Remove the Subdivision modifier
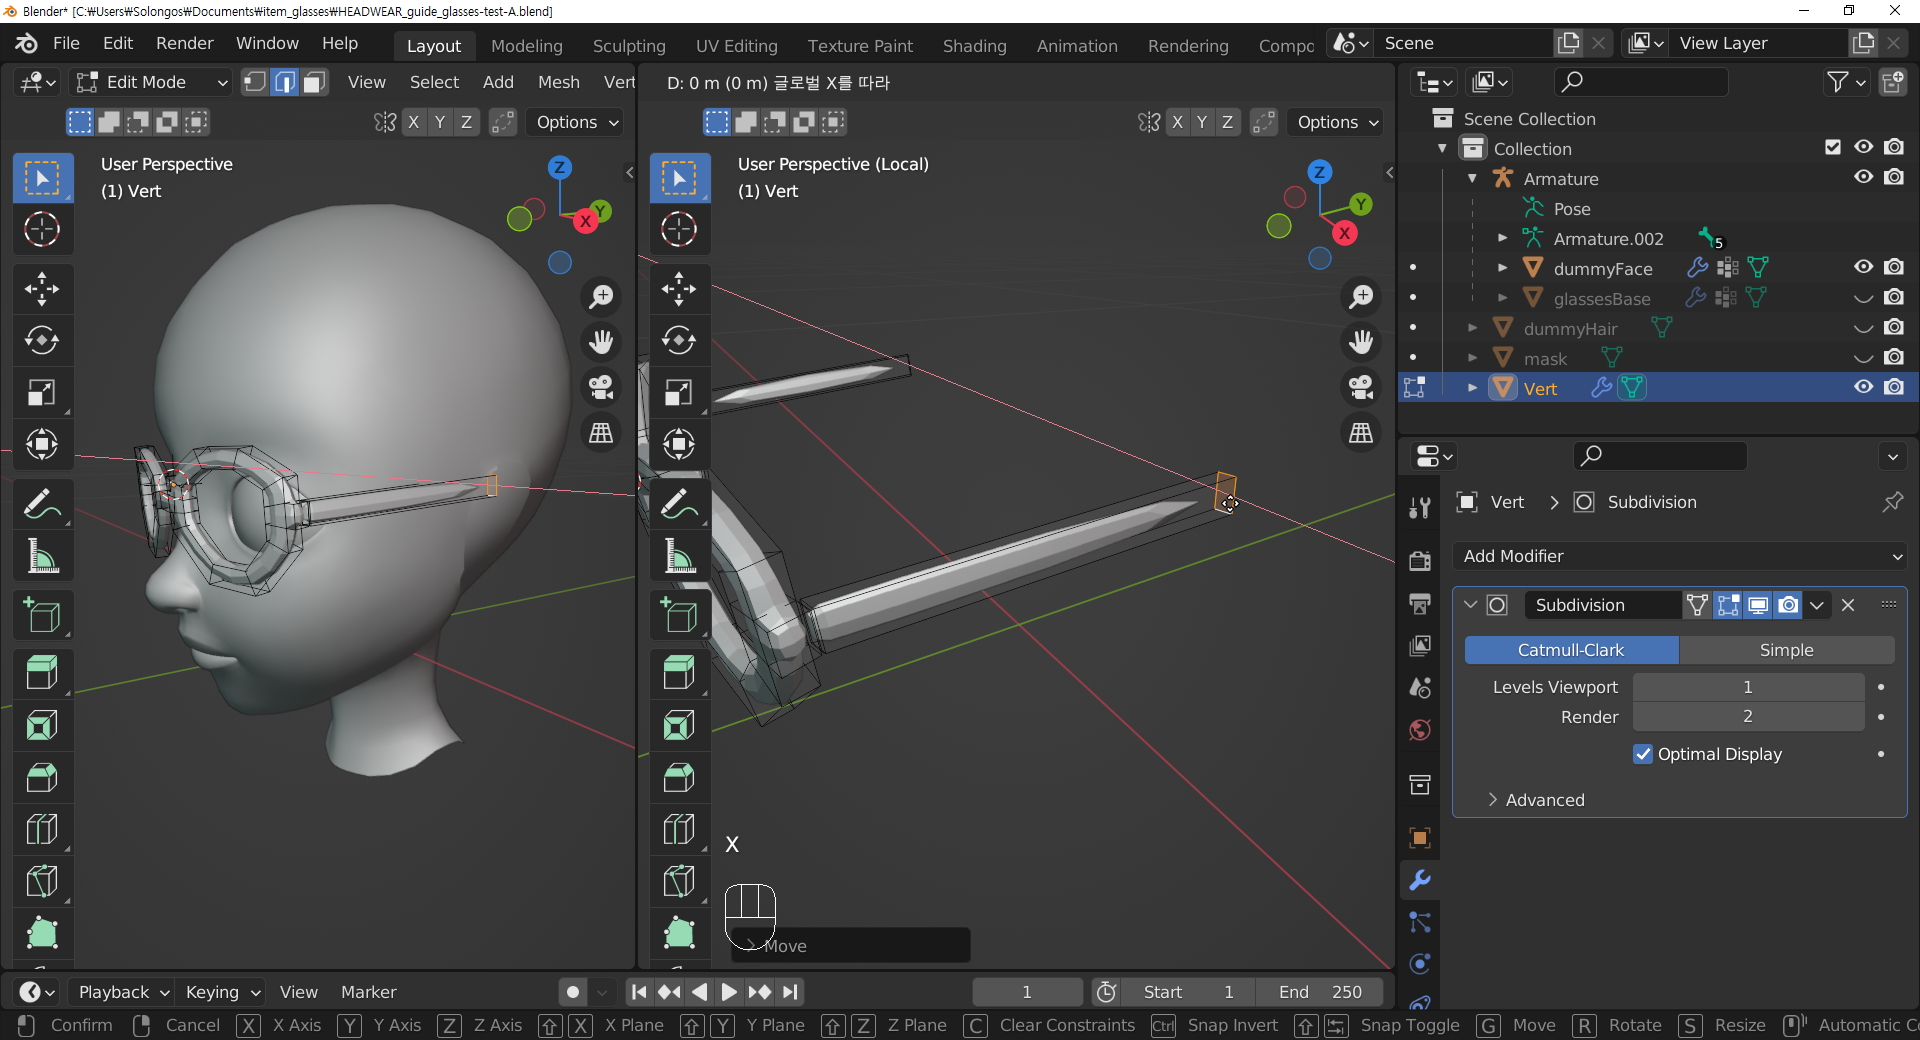 (x=1848, y=605)
